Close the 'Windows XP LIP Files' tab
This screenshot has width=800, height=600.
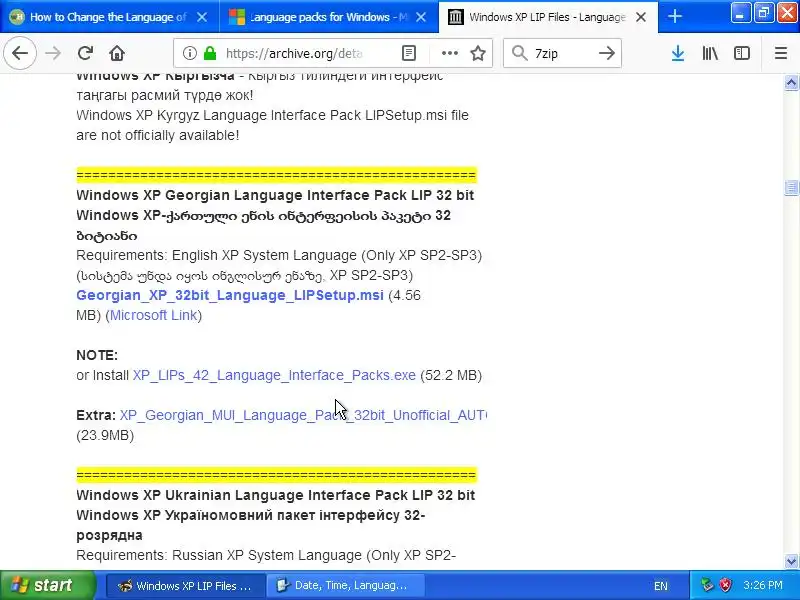(641, 17)
